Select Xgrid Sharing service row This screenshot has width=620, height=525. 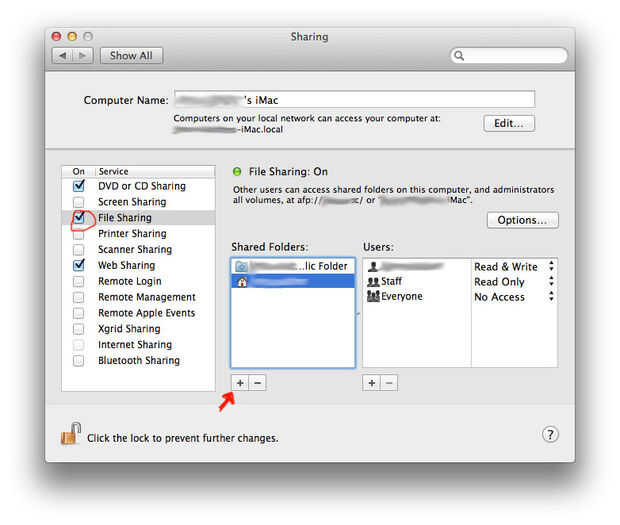tap(138, 329)
